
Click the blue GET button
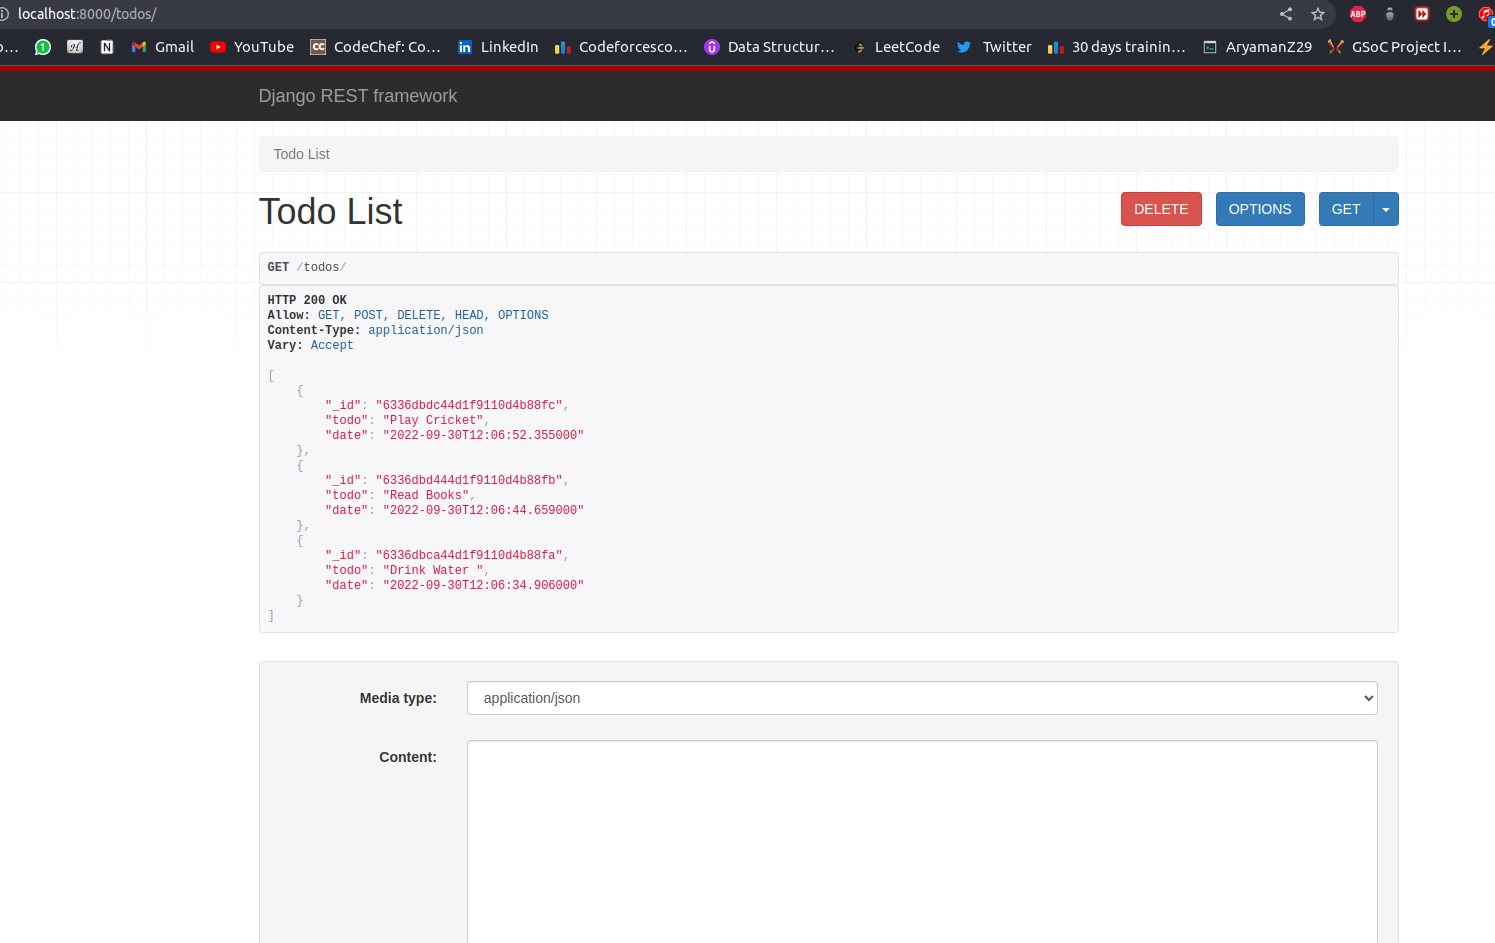click(1346, 209)
